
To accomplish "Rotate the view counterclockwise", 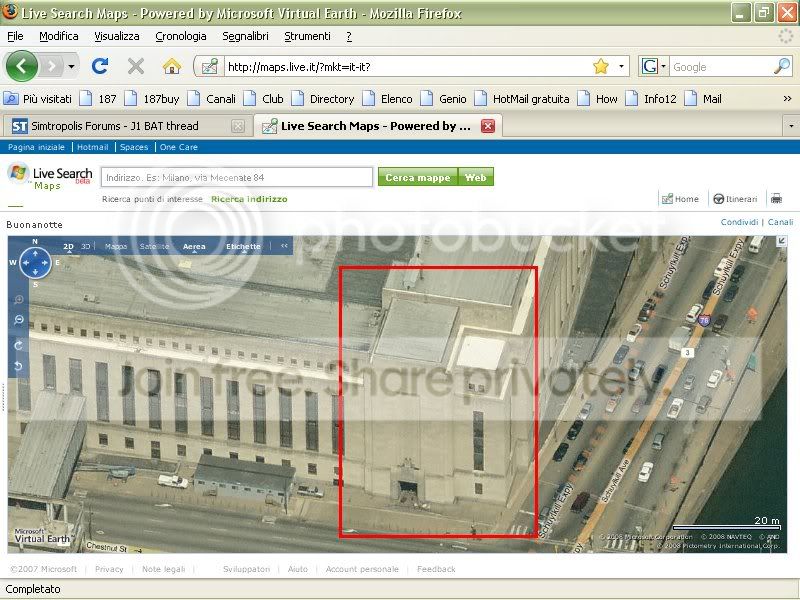I will point(18,366).
